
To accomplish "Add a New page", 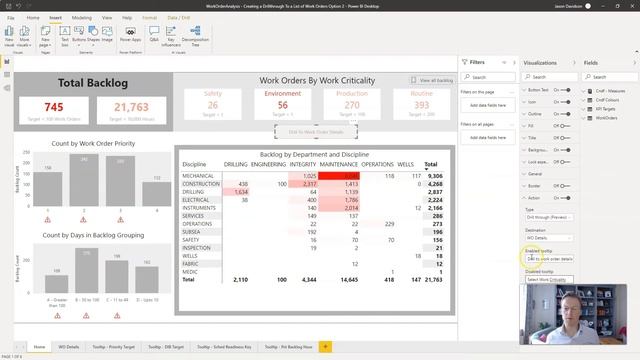I will click(45, 36).
